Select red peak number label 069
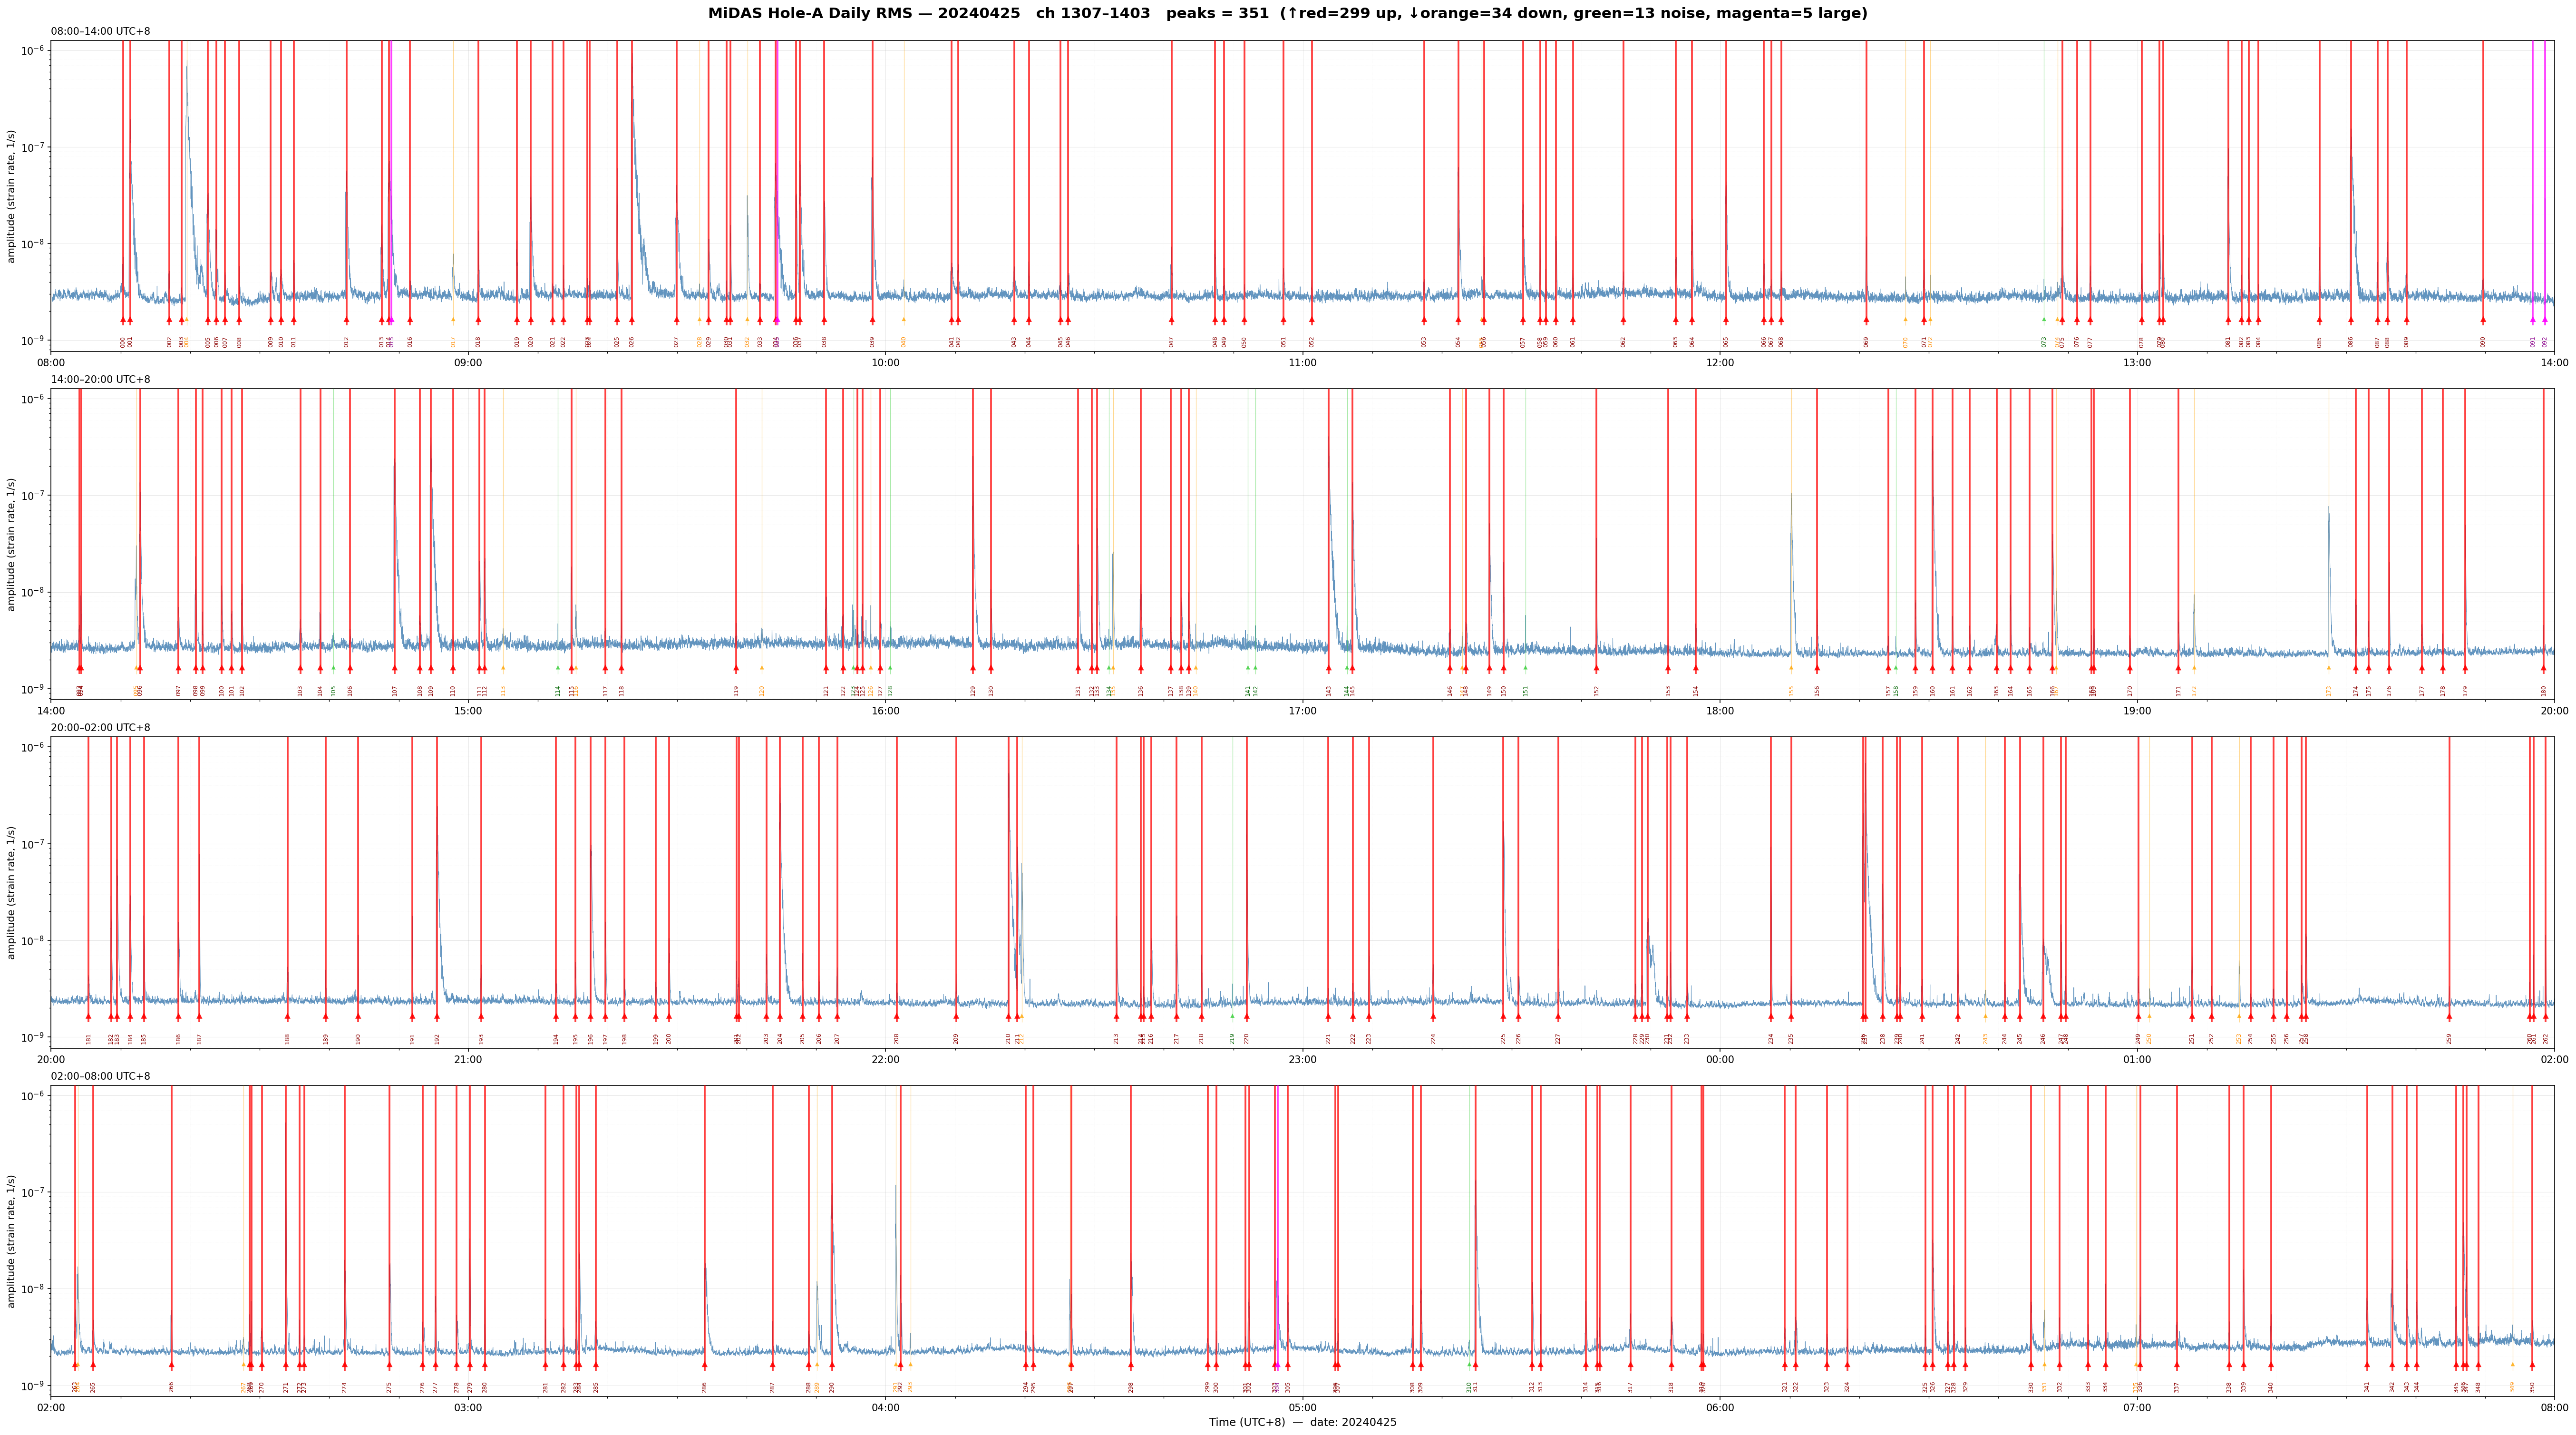The height and width of the screenshot is (1435, 2576). (x=1866, y=342)
